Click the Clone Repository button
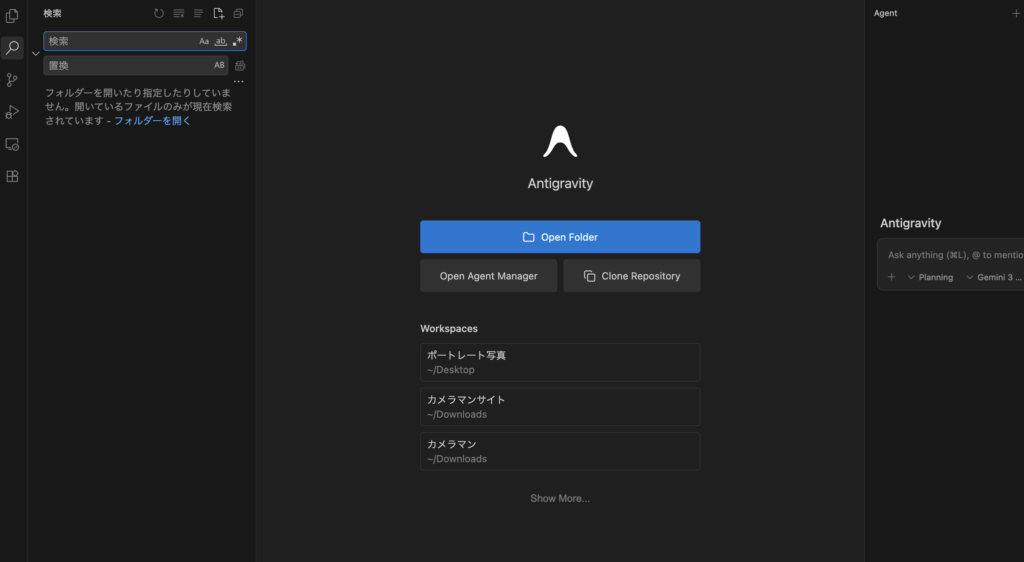 tap(631, 276)
